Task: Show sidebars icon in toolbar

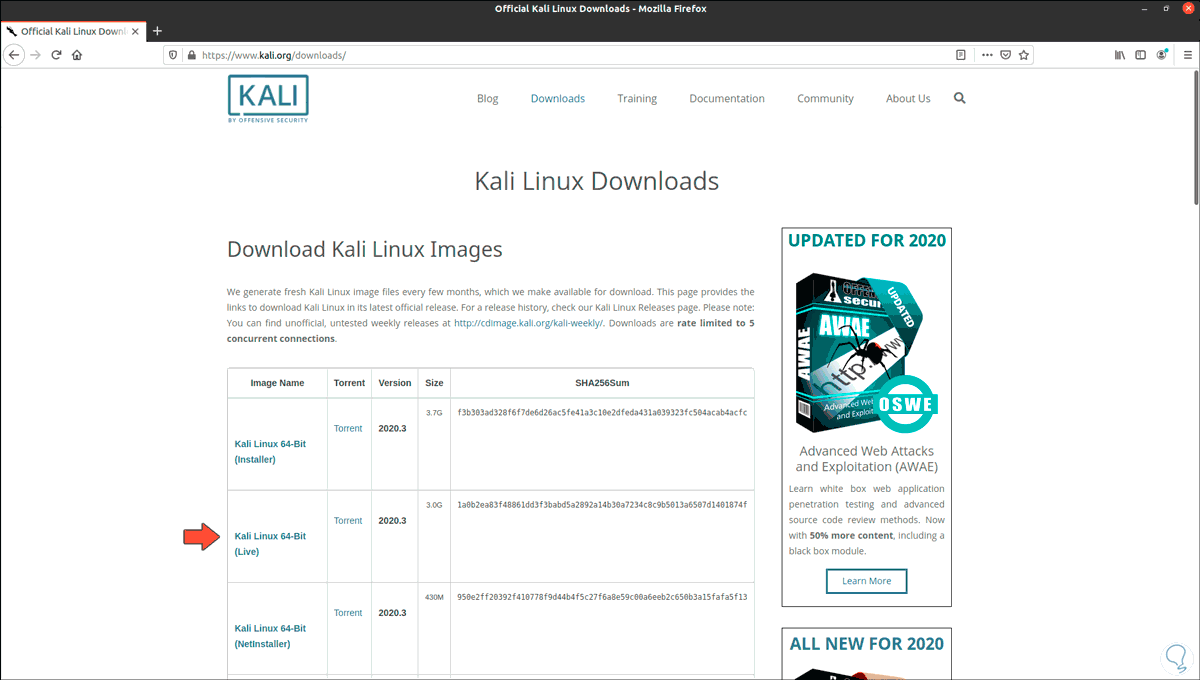Action: click(x=1140, y=55)
